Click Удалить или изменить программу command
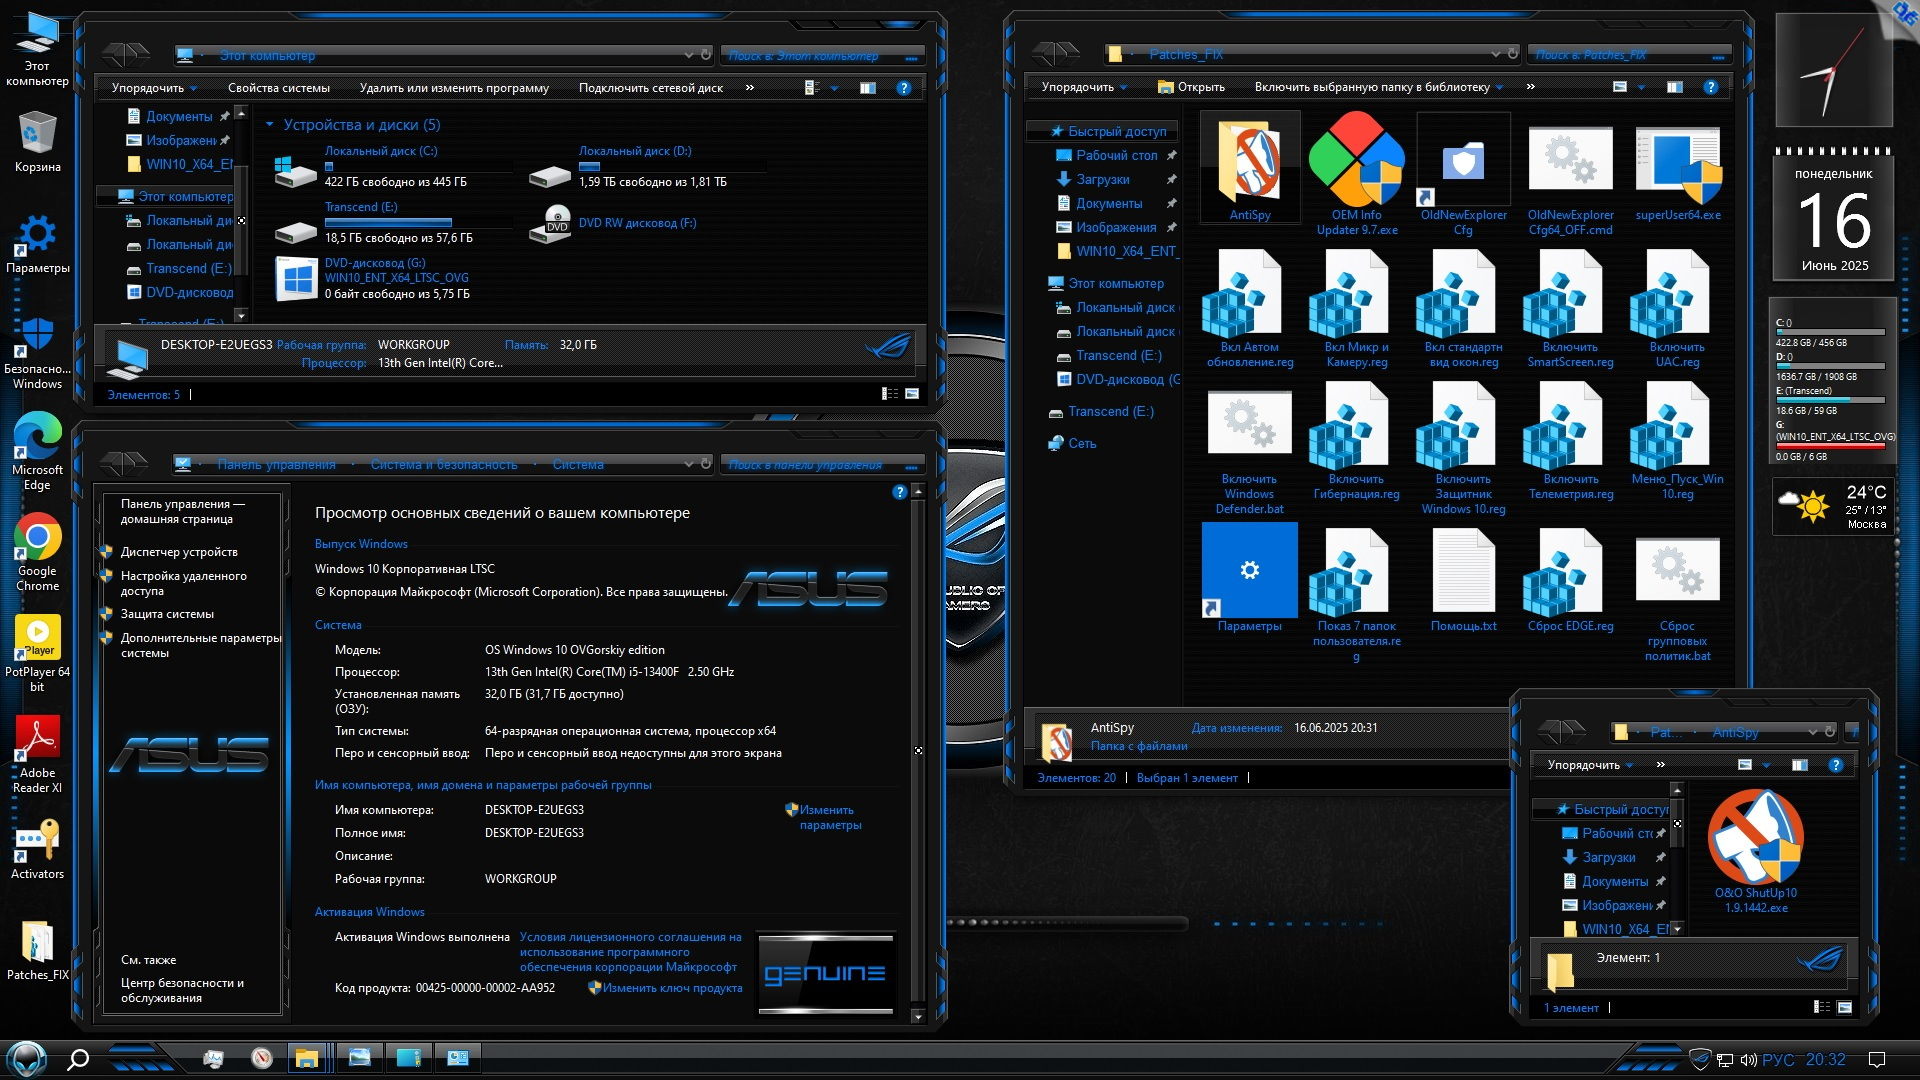1920x1080 pixels. coord(454,88)
